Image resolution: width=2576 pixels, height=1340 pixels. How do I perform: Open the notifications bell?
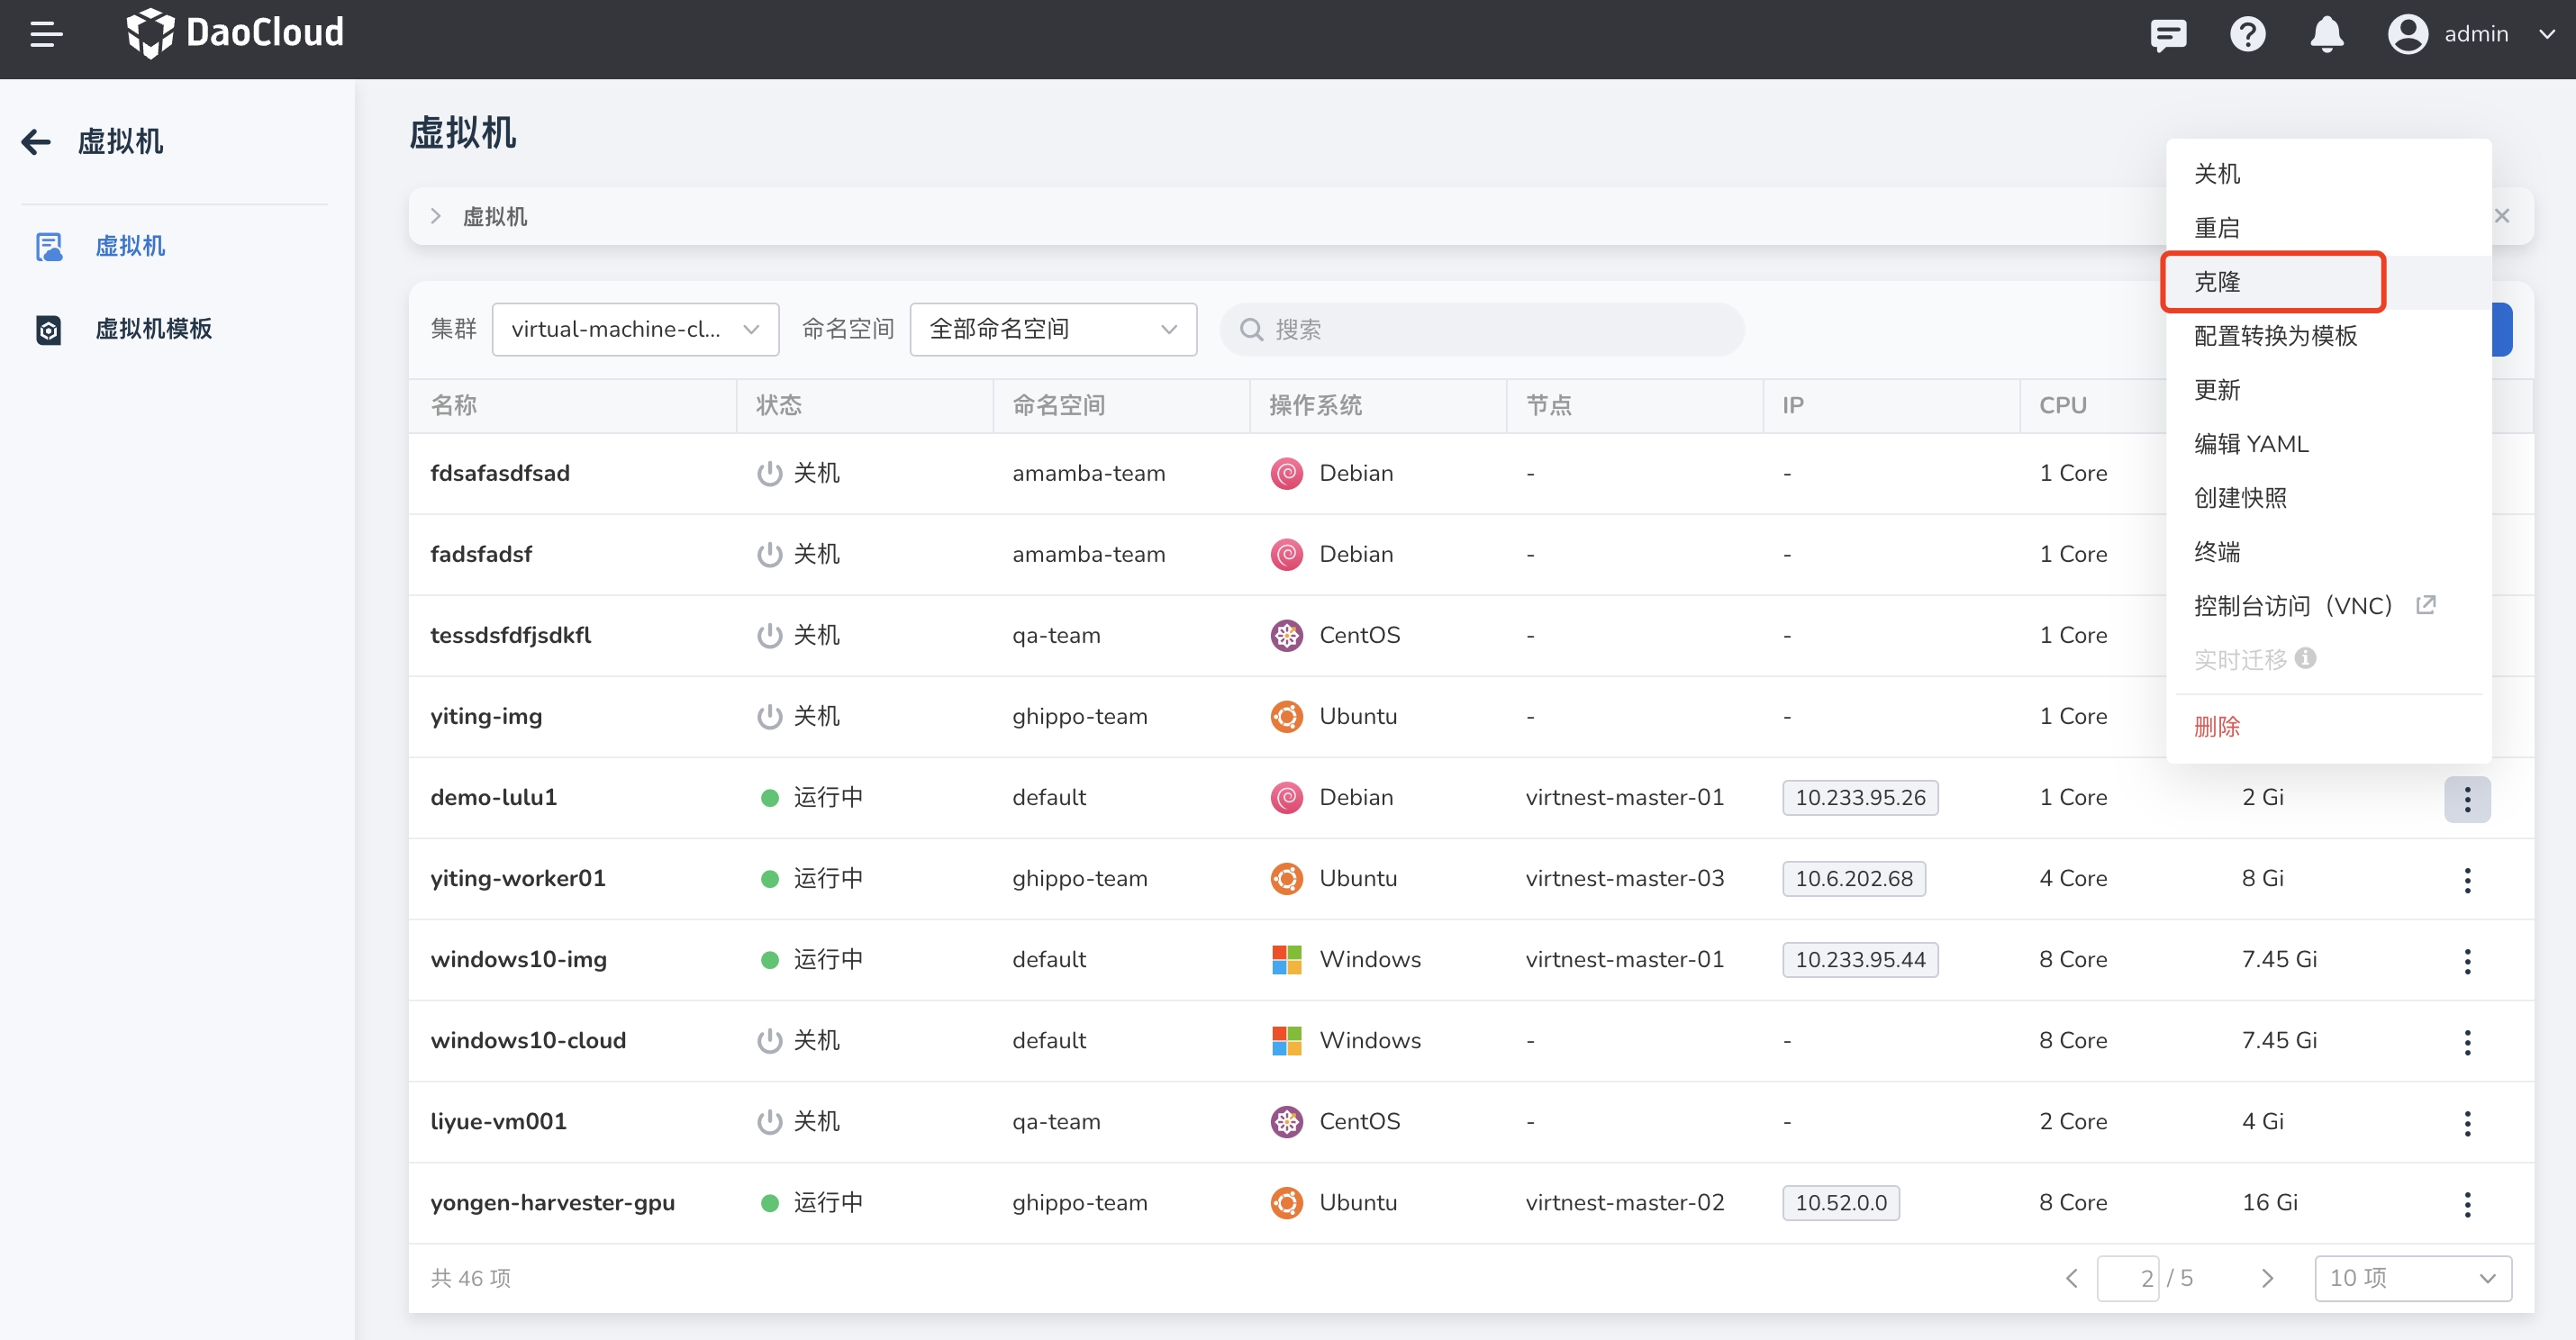pyautogui.click(x=2326, y=35)
